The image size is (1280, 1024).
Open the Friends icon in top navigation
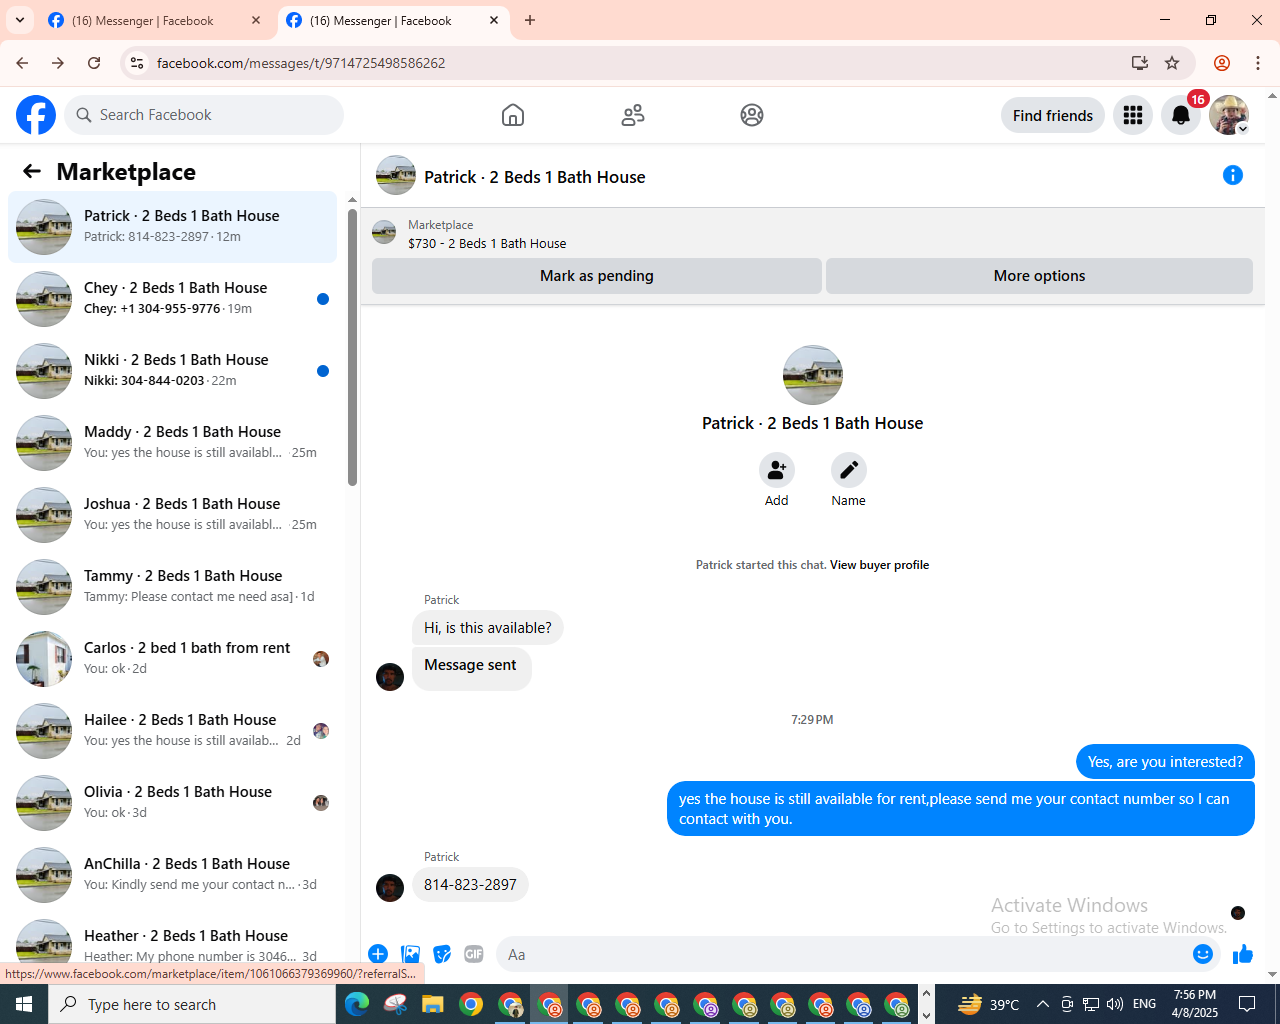[633, 115]
